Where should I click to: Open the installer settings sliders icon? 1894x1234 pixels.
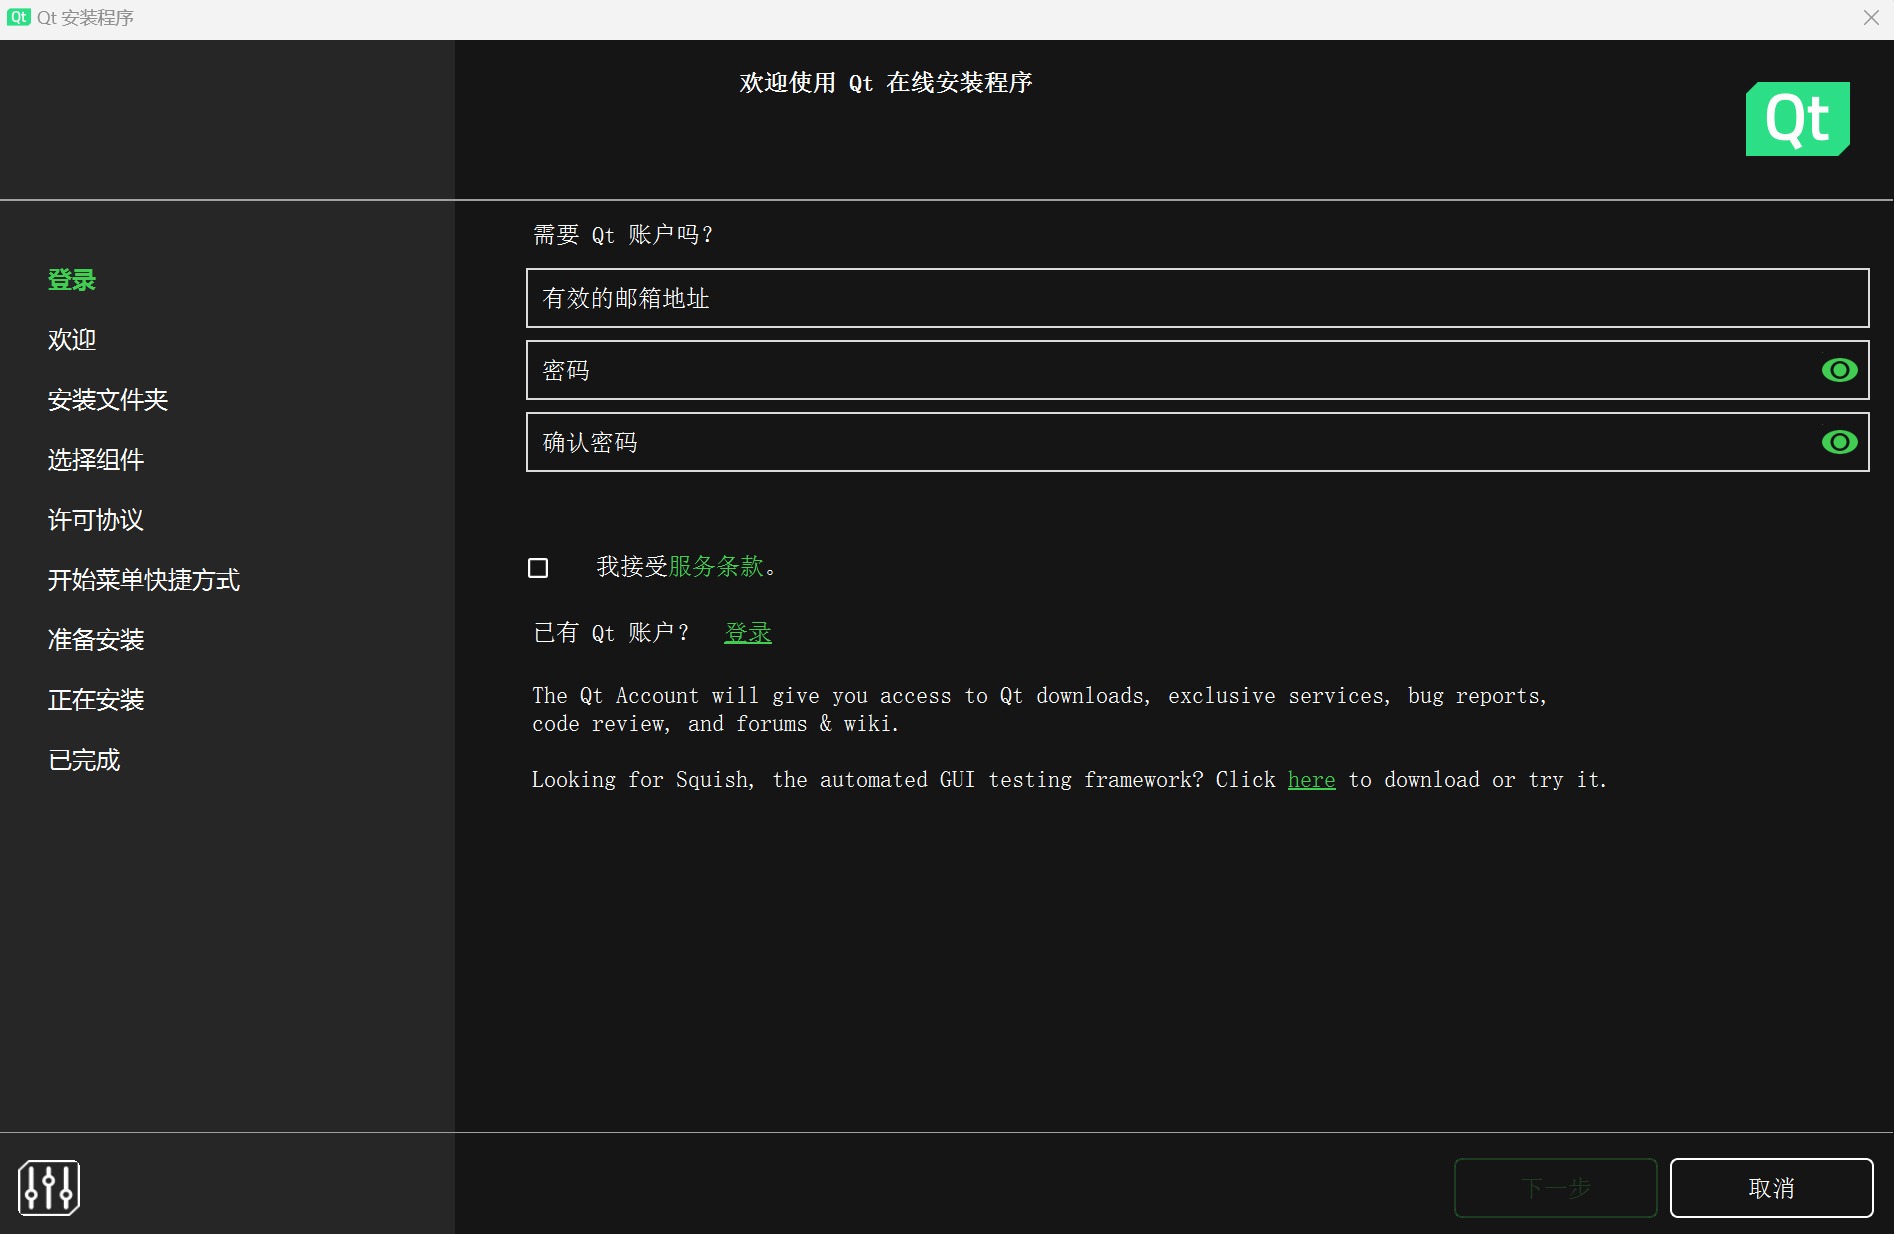tap(49, 1188)
